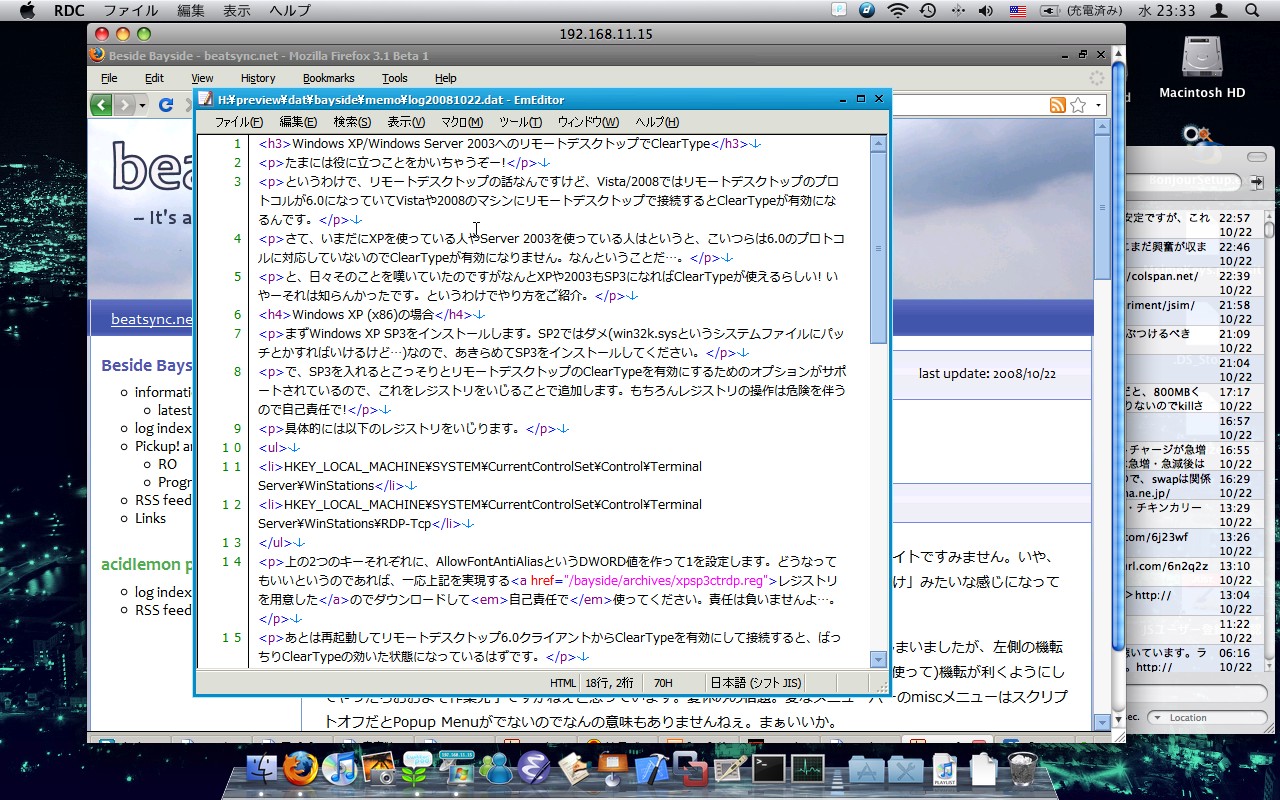This screenshot has width=1280, height=800.
Task: Bookmark page with the star icon
Action: [x=1078, y=105]
